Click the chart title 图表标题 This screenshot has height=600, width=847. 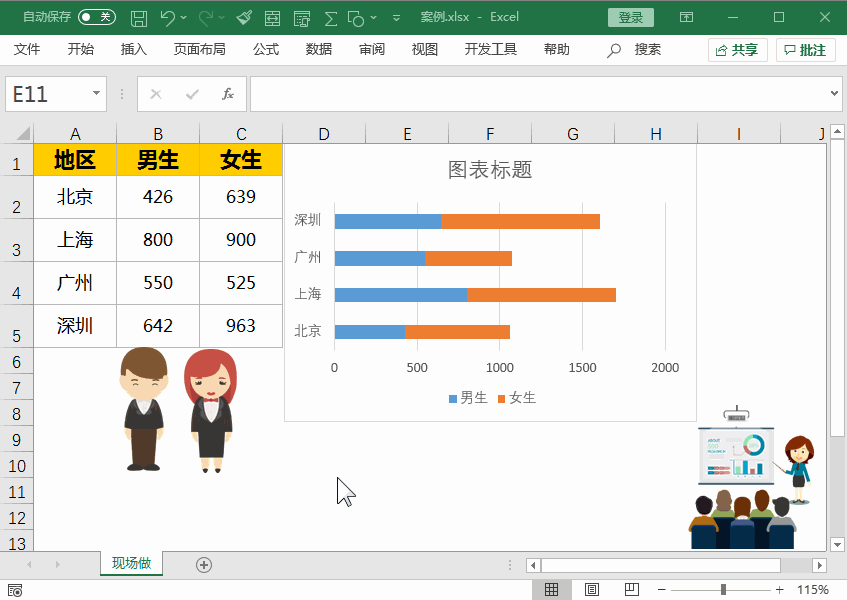(x=490, y=170)
